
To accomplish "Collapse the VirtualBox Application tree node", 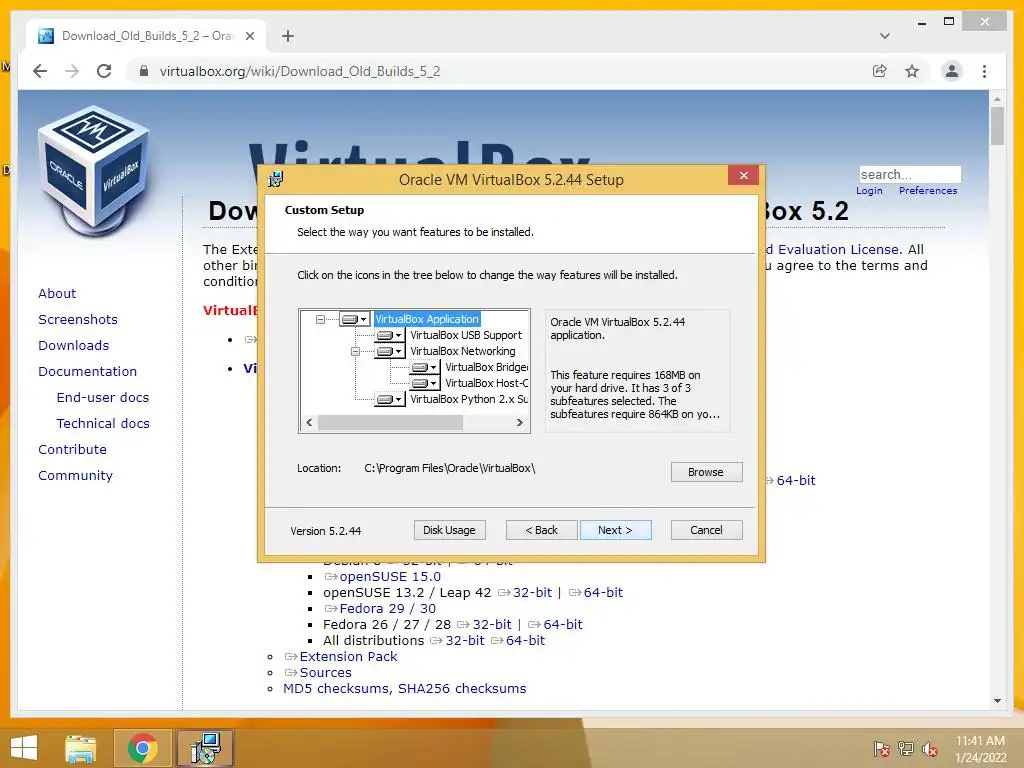I will pos(320,319).
